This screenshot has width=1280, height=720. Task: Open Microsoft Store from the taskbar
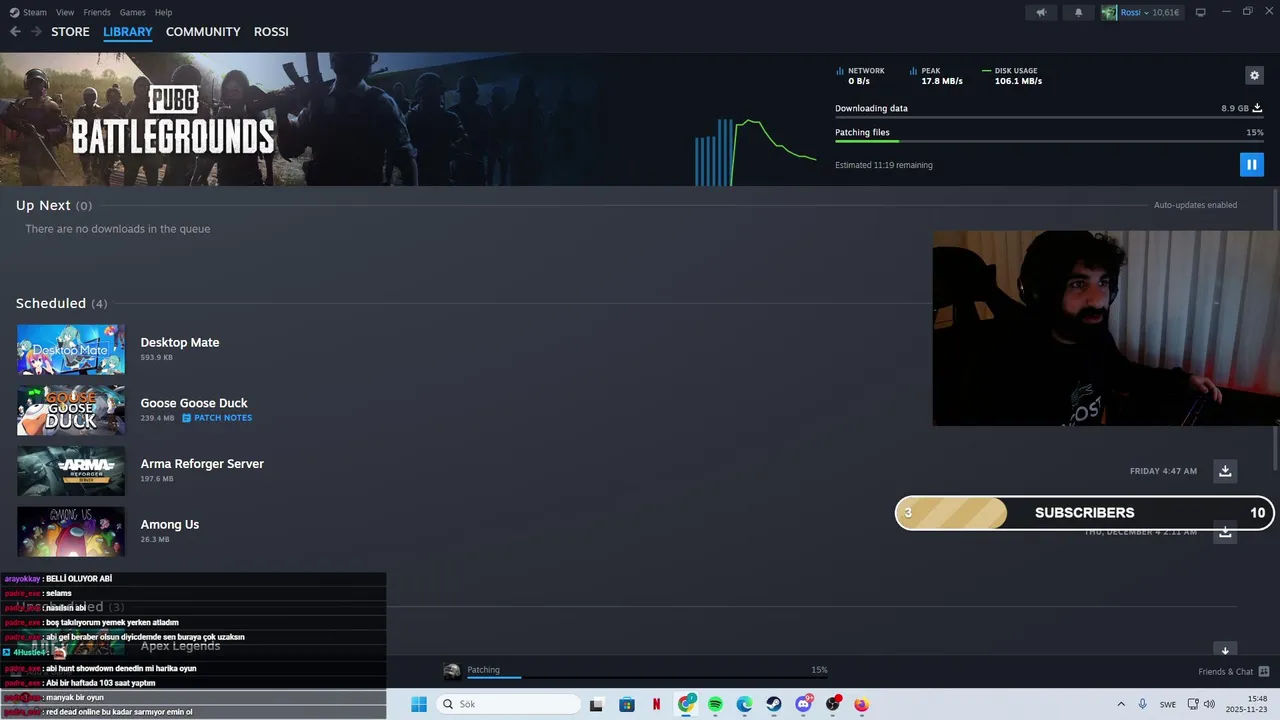(x=627, y=704)
